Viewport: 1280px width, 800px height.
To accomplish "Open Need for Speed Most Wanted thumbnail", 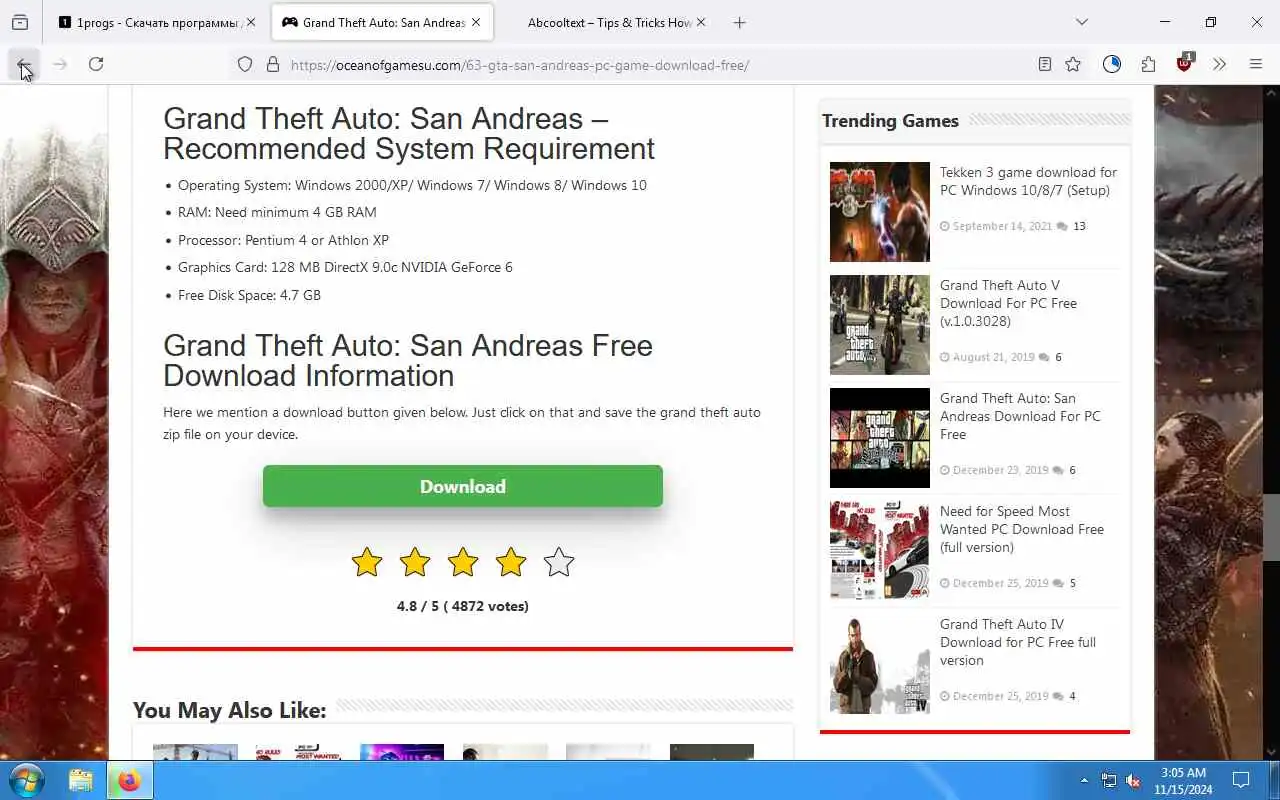I will point(880,551).
